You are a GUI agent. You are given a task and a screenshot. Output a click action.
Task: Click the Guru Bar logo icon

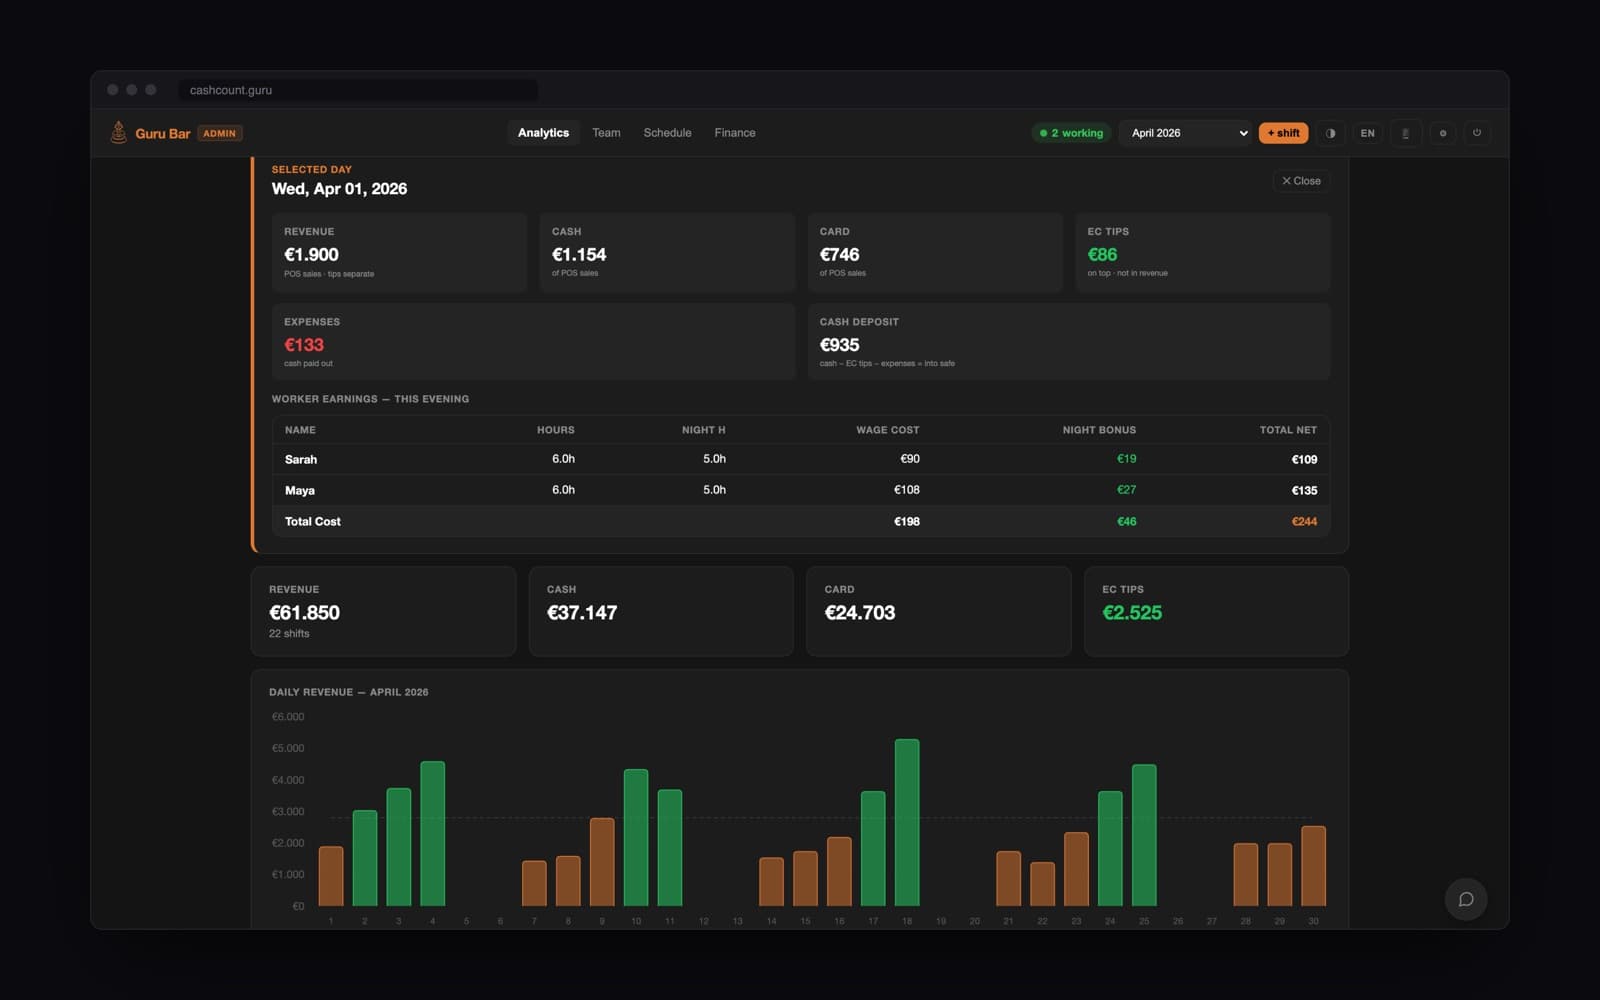tap(118, 133)
